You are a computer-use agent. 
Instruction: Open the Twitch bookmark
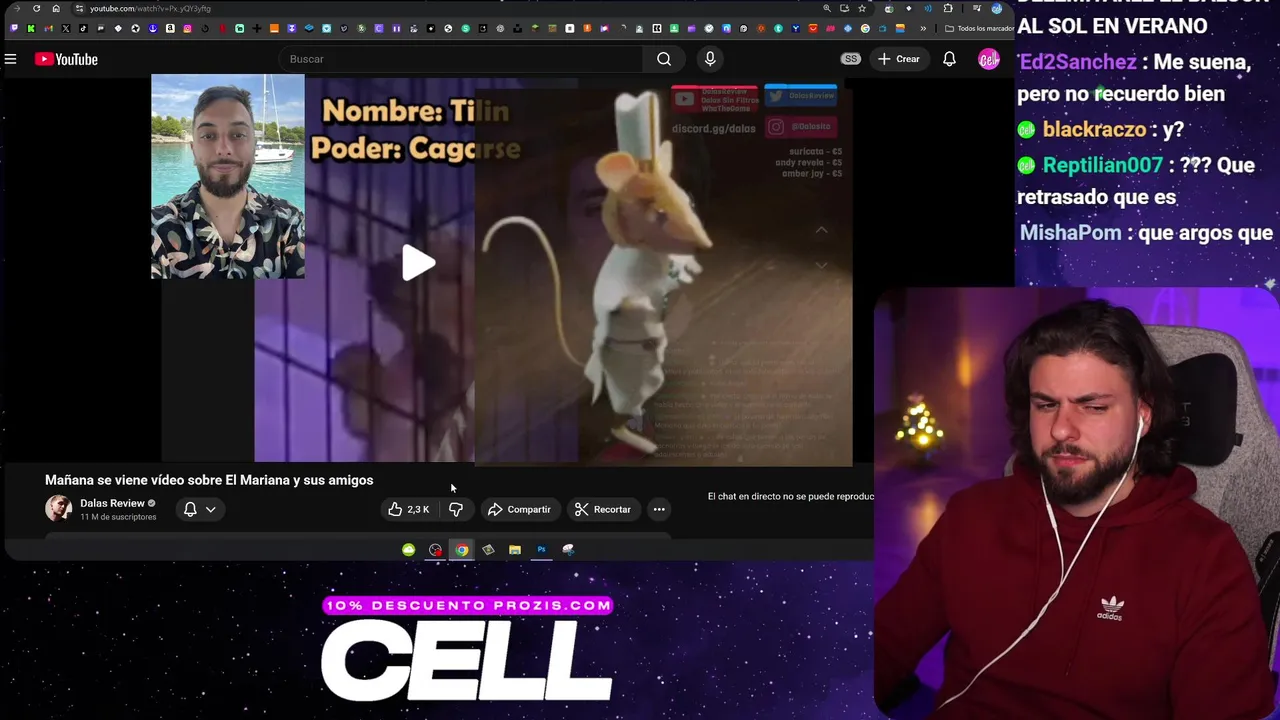point(14,28)
